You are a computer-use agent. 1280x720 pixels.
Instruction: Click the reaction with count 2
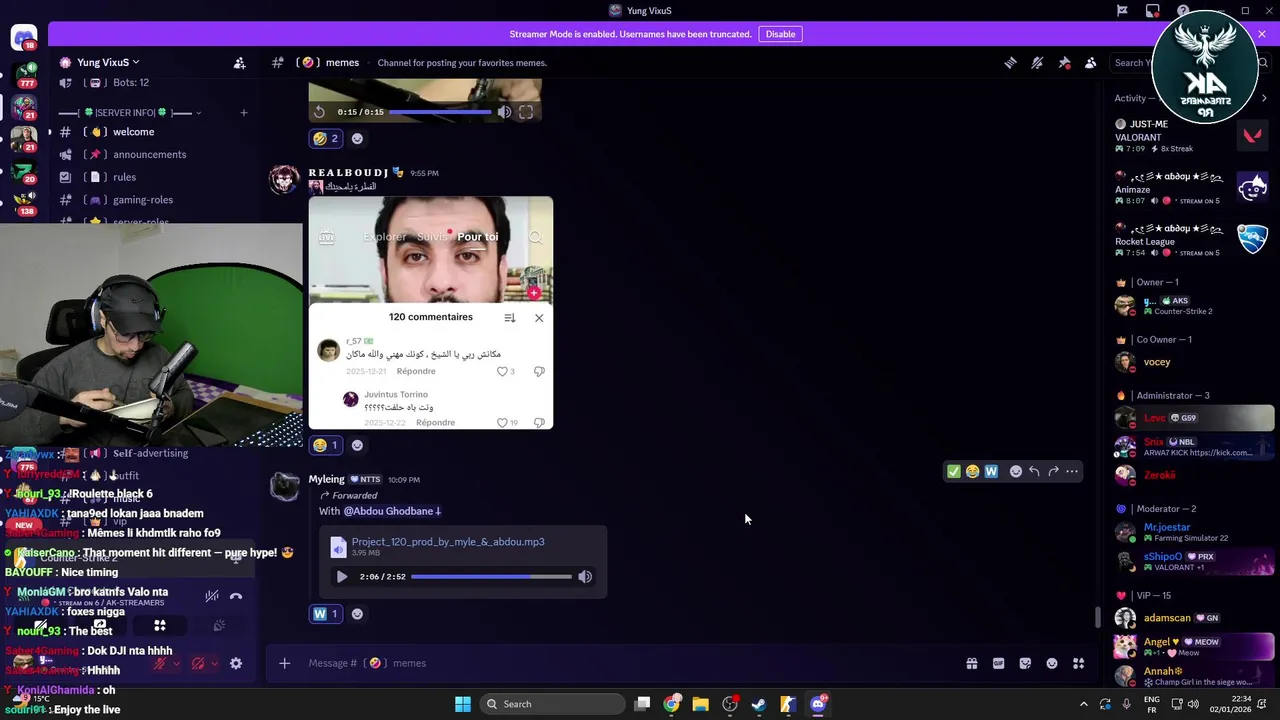(326, 139)
